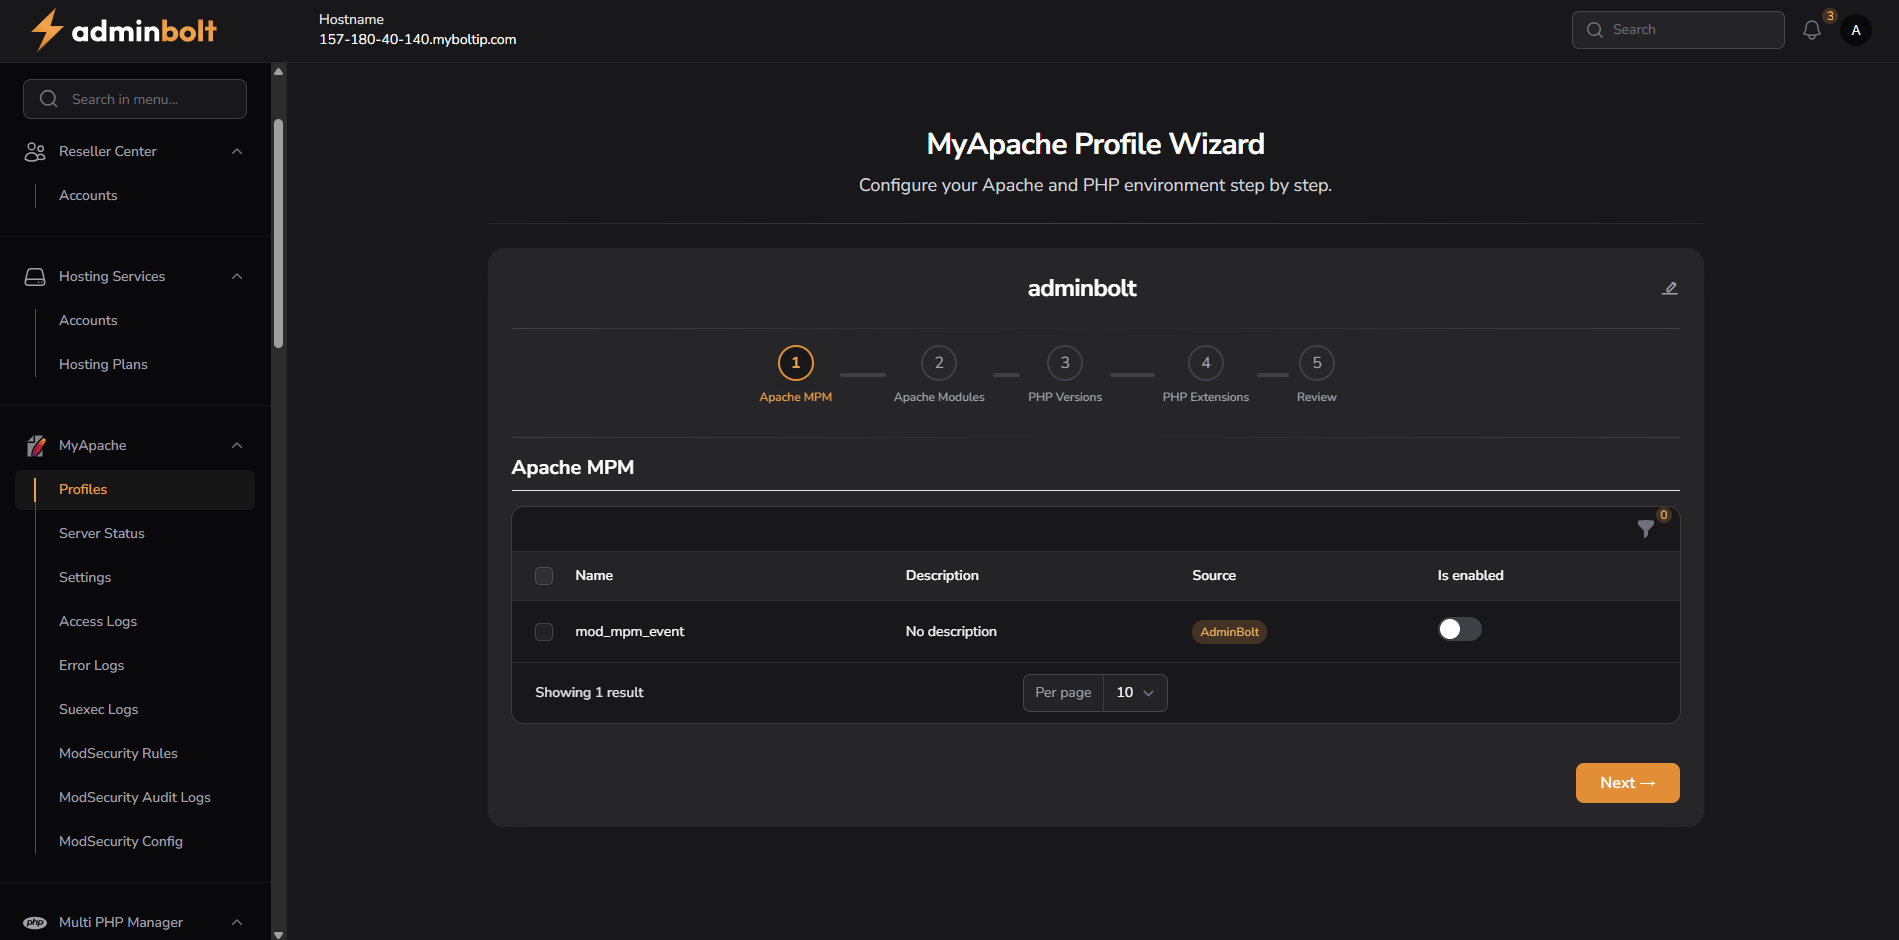The image size is (1899, 940).
Task: Click the edit pencil for the adminbolt profile
Action: (x=1670, y=288)
